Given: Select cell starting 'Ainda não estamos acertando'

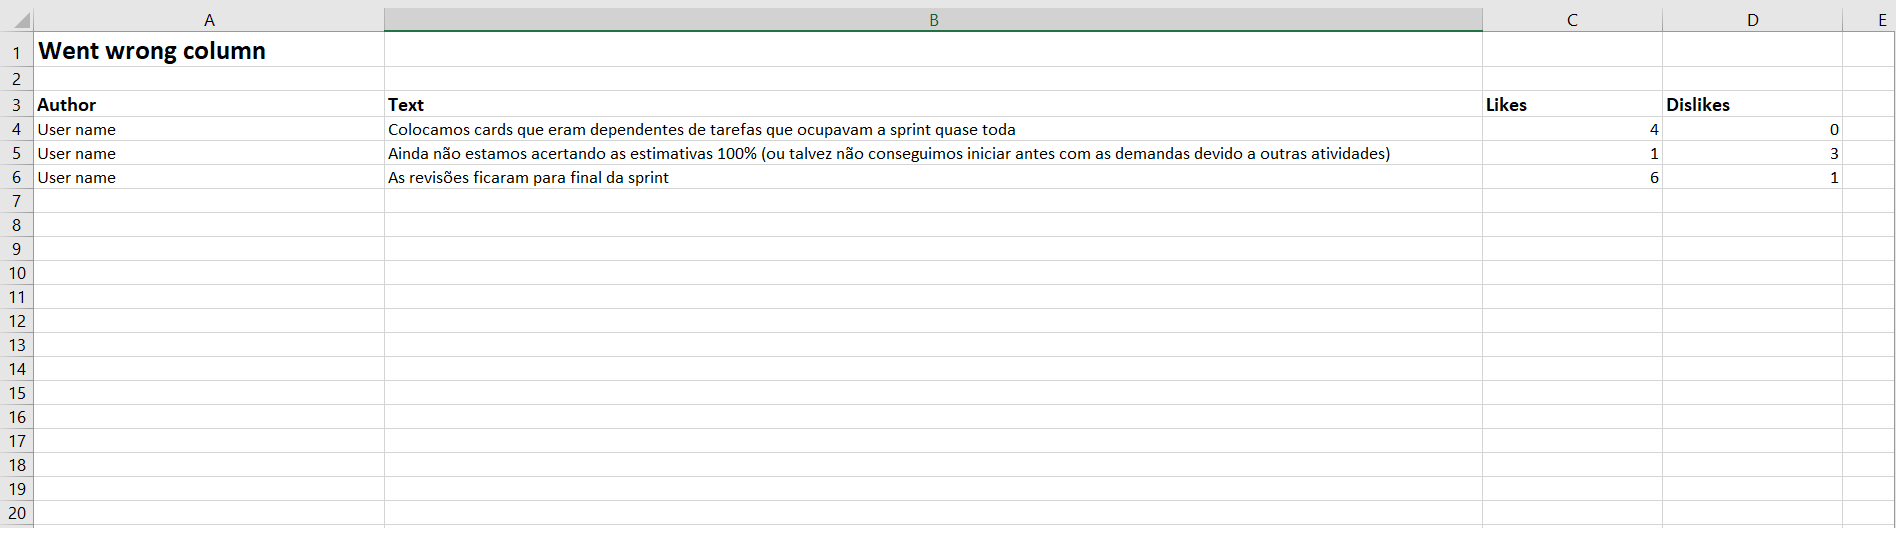Looking at the screenshot, I should [888, 154].
